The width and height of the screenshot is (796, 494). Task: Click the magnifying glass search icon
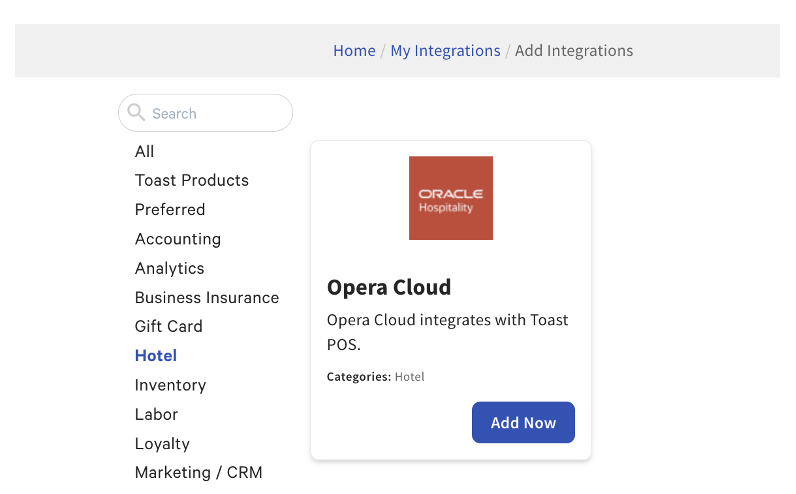click(137, 113)
